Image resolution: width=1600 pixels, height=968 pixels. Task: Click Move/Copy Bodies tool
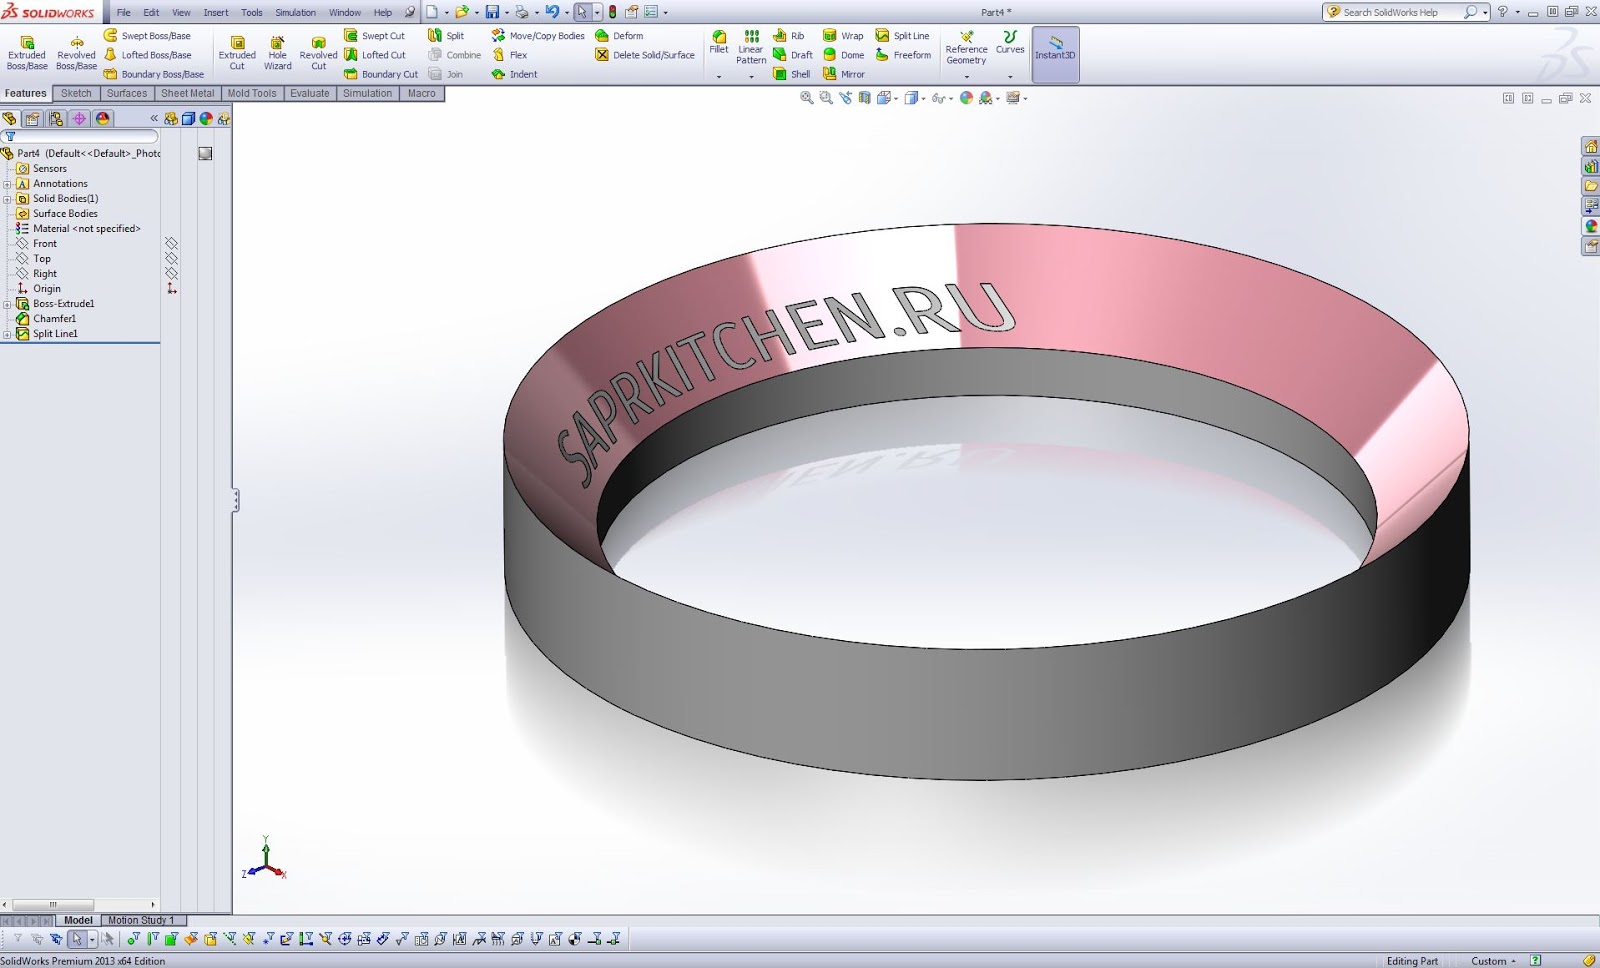[538, 36]
